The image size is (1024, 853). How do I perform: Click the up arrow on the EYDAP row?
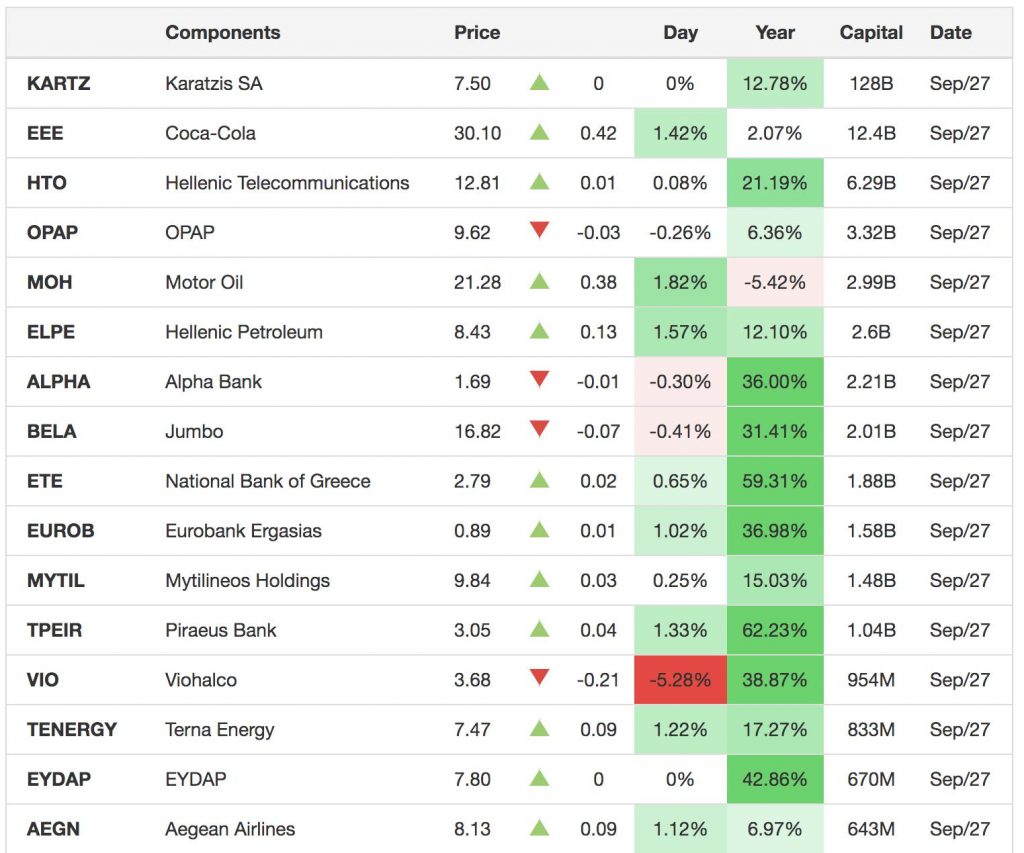(x=539, y=779)
